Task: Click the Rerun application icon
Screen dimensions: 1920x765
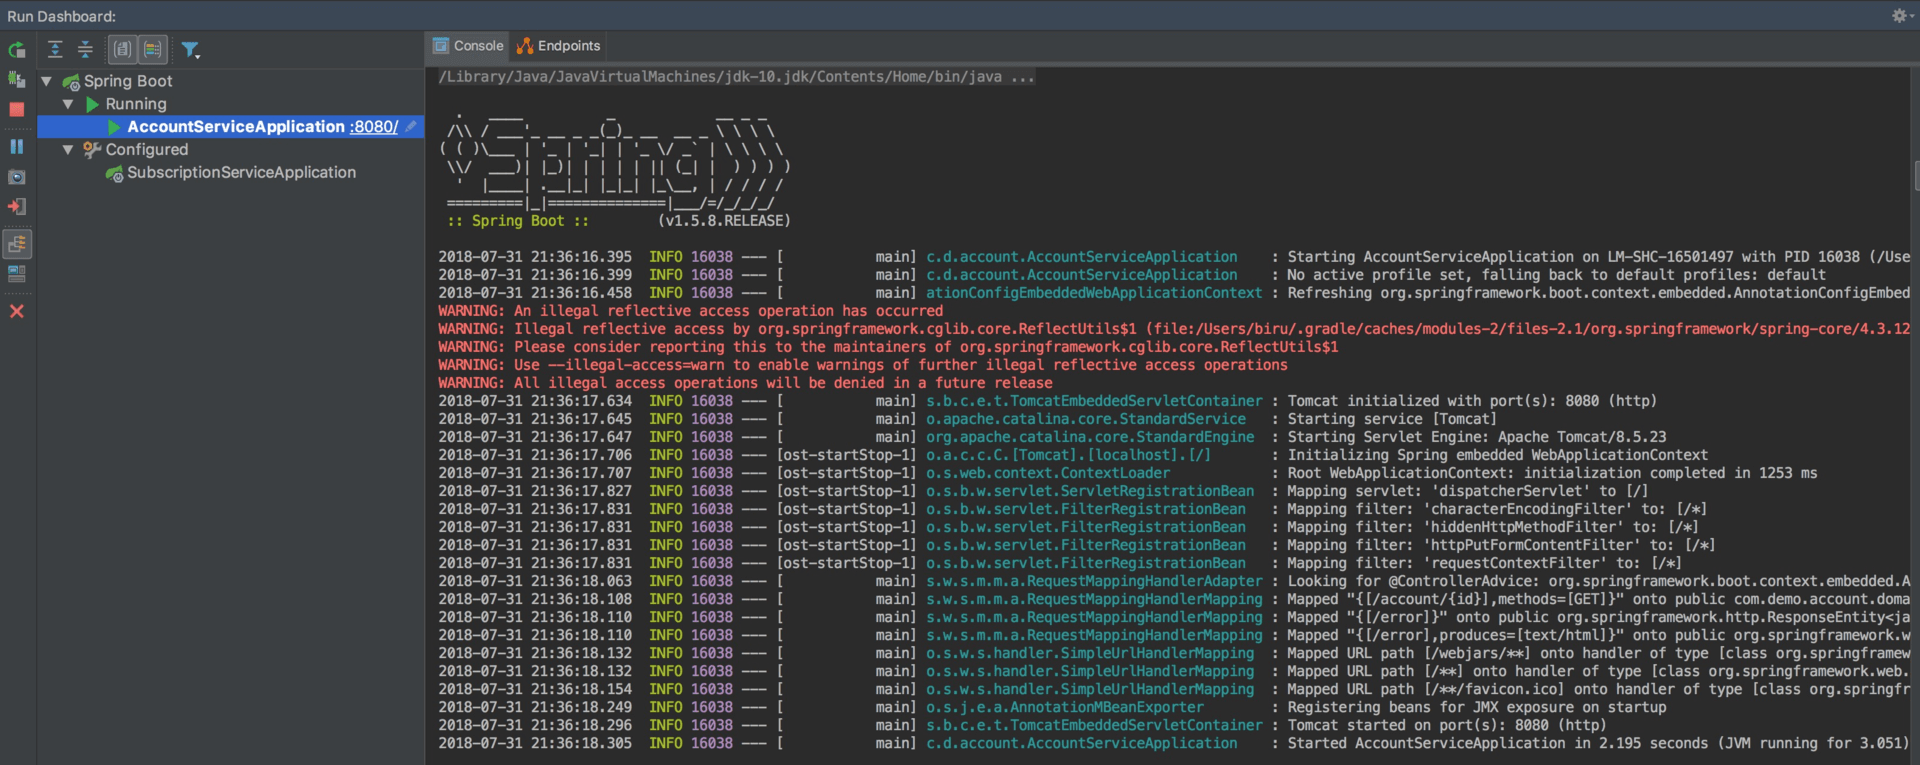Action: (x=17, y=50)
